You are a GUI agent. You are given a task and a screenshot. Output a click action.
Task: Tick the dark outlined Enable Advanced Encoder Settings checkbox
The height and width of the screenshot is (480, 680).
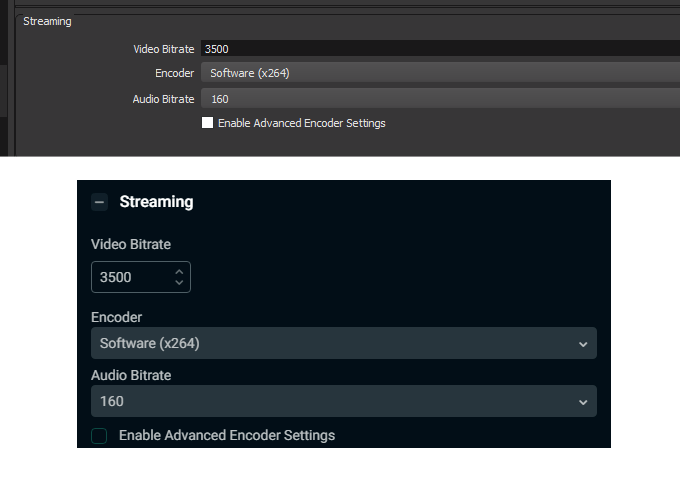99,436
